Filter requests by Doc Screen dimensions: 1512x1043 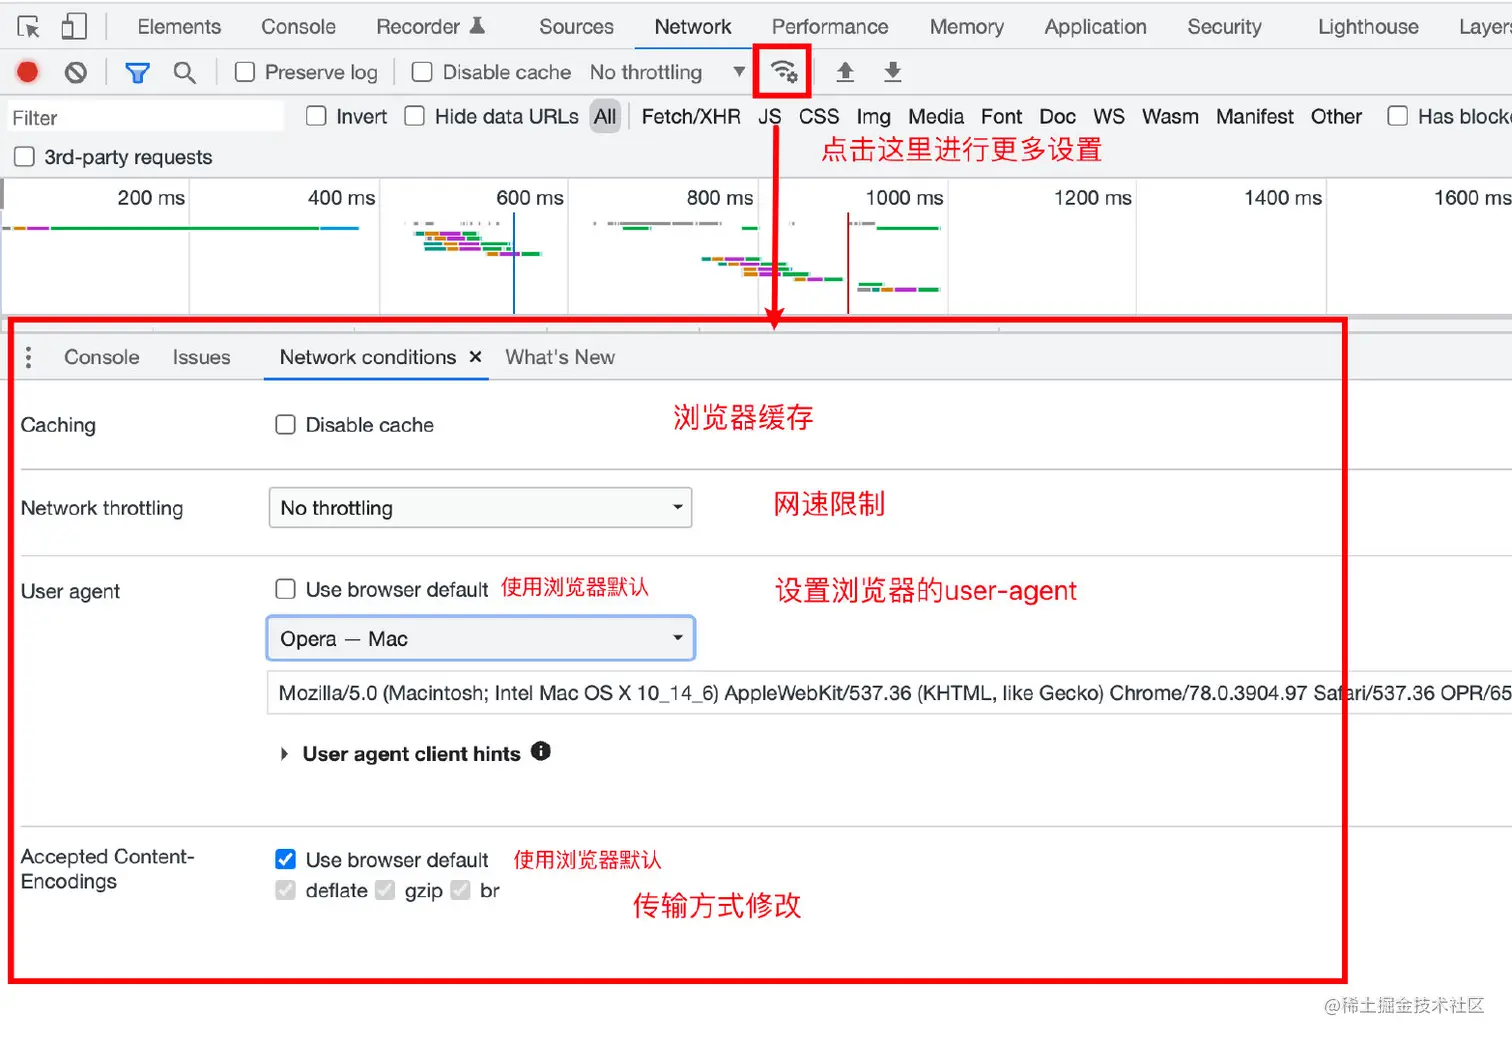(x=1057, y=116)
